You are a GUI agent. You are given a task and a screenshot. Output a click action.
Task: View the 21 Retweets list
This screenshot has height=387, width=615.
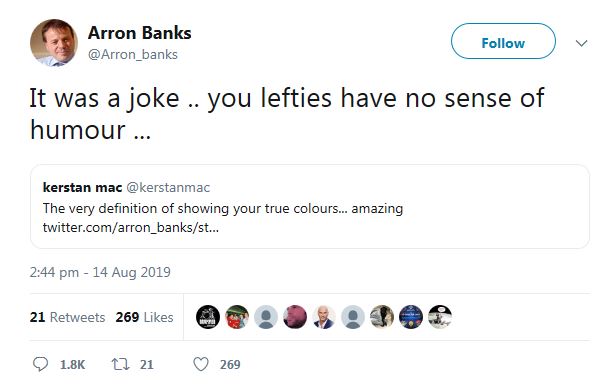(x=67, y=317)
